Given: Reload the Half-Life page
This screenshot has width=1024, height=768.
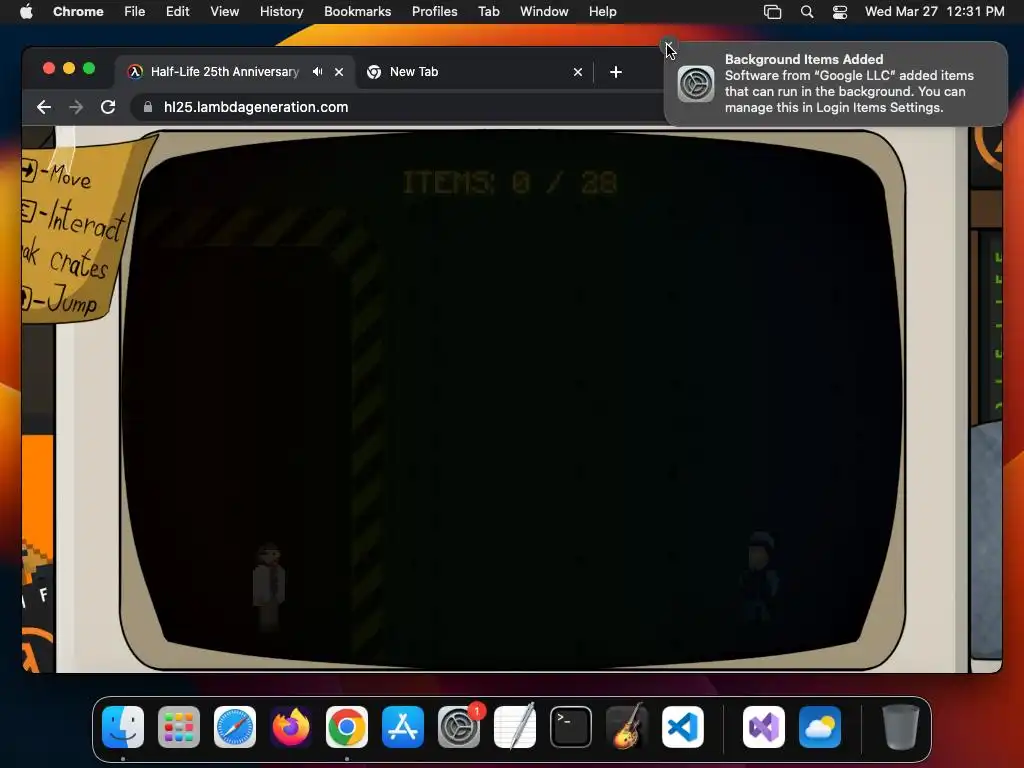Looking at the screenshot, I should click(x=108, y=107).
